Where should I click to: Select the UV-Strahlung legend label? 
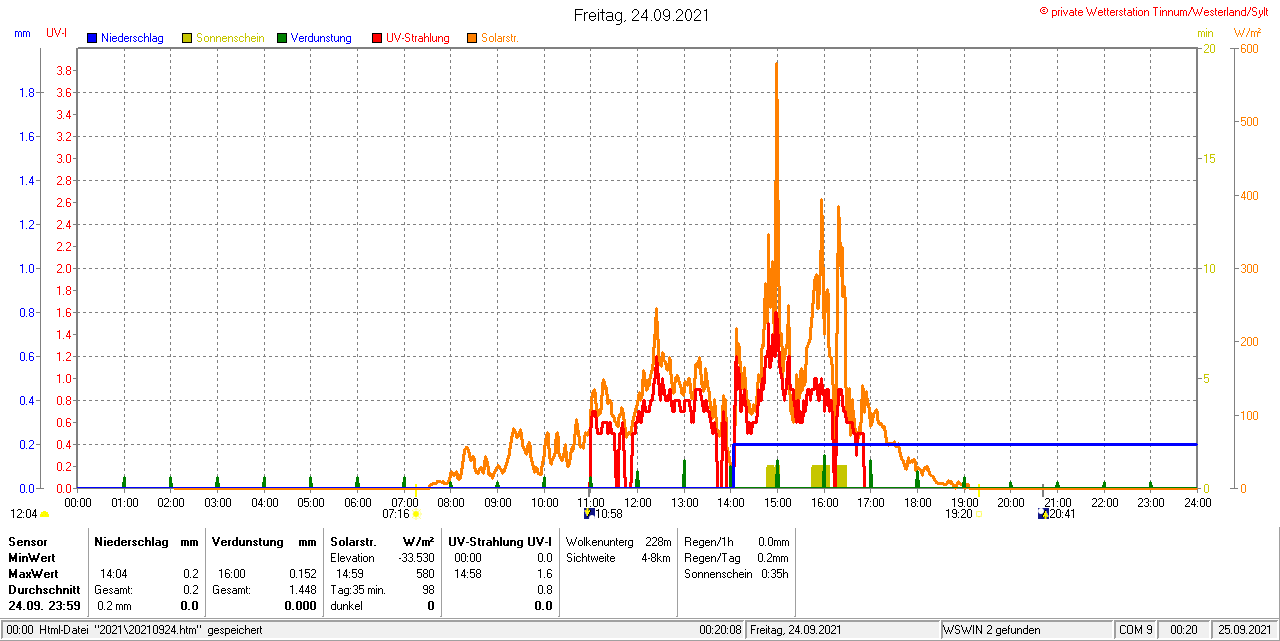[x=418, y=38]
